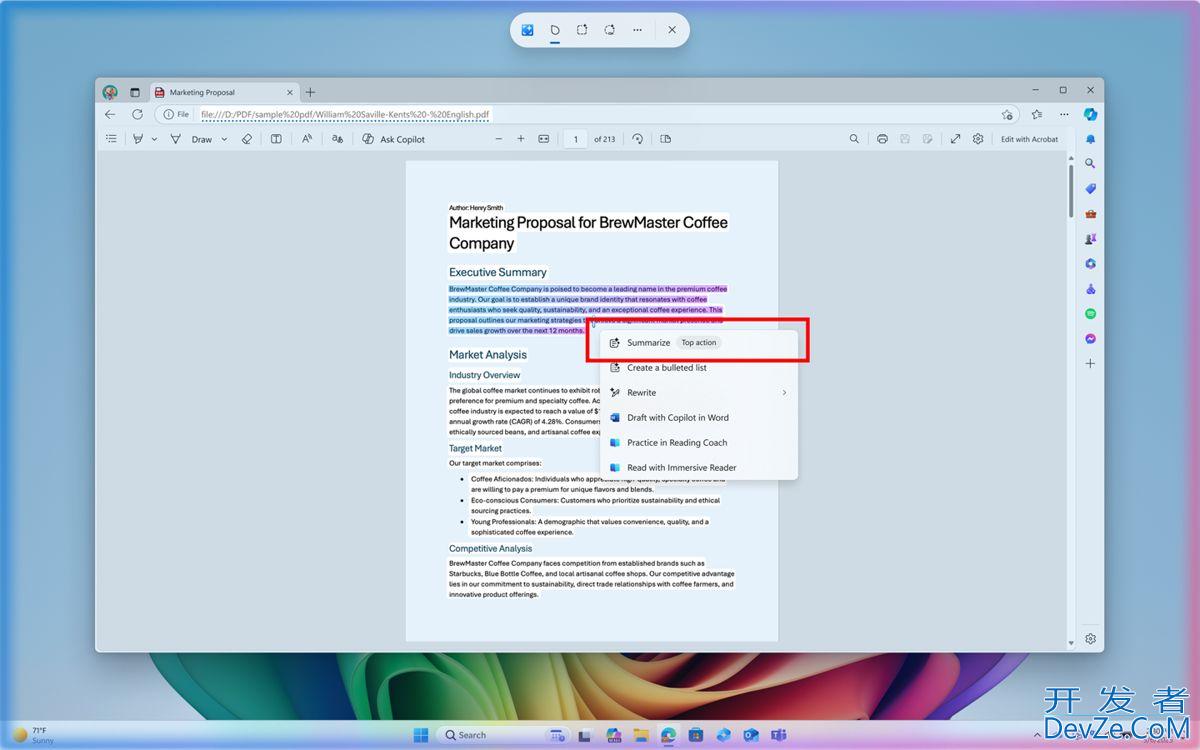This screenshot has width=1200, height=750.
Task: Zoom in using the plus button
Action: click(x=520, y=139)
